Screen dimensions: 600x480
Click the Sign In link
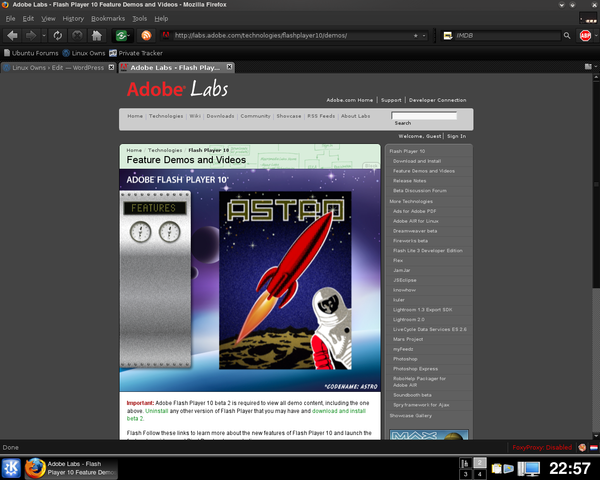(457, 136)
